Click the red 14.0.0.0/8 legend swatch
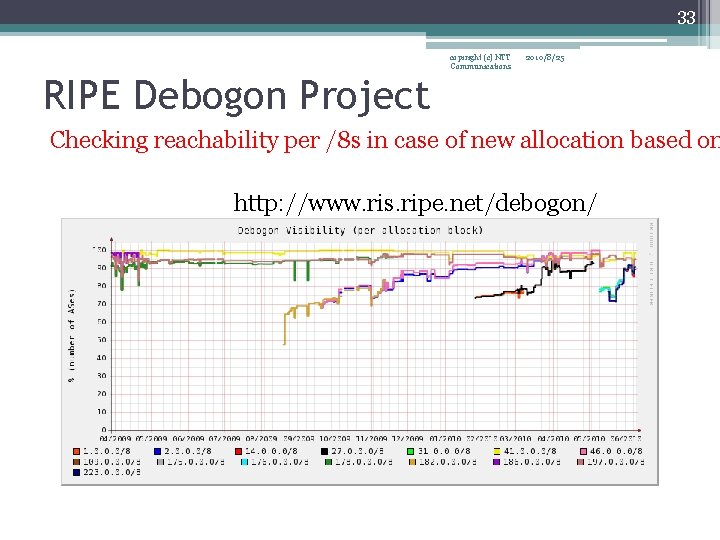The image size is (720, 540). tap(238, 452)
